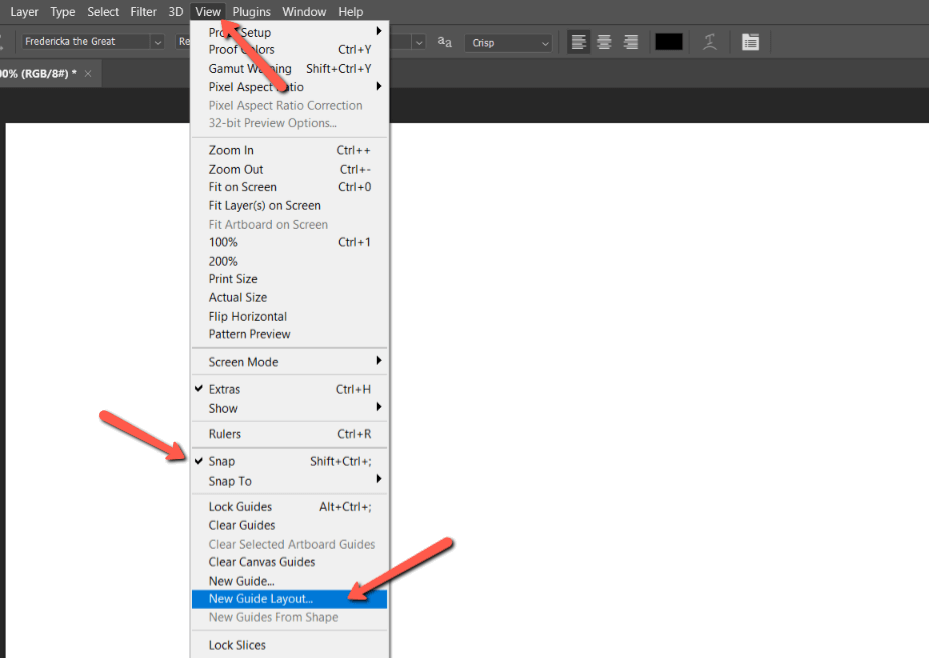The image size is (929, 658).
Task: Click the black text color swatch
Action: pos(669,42)
